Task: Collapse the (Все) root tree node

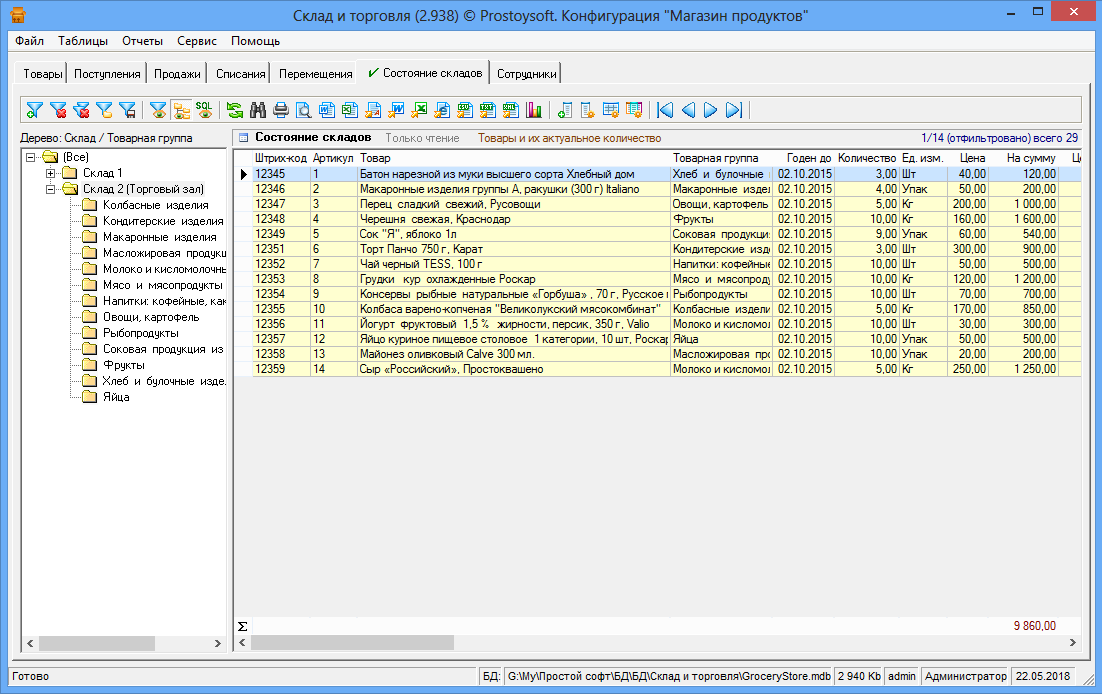Action: (31, 158)
